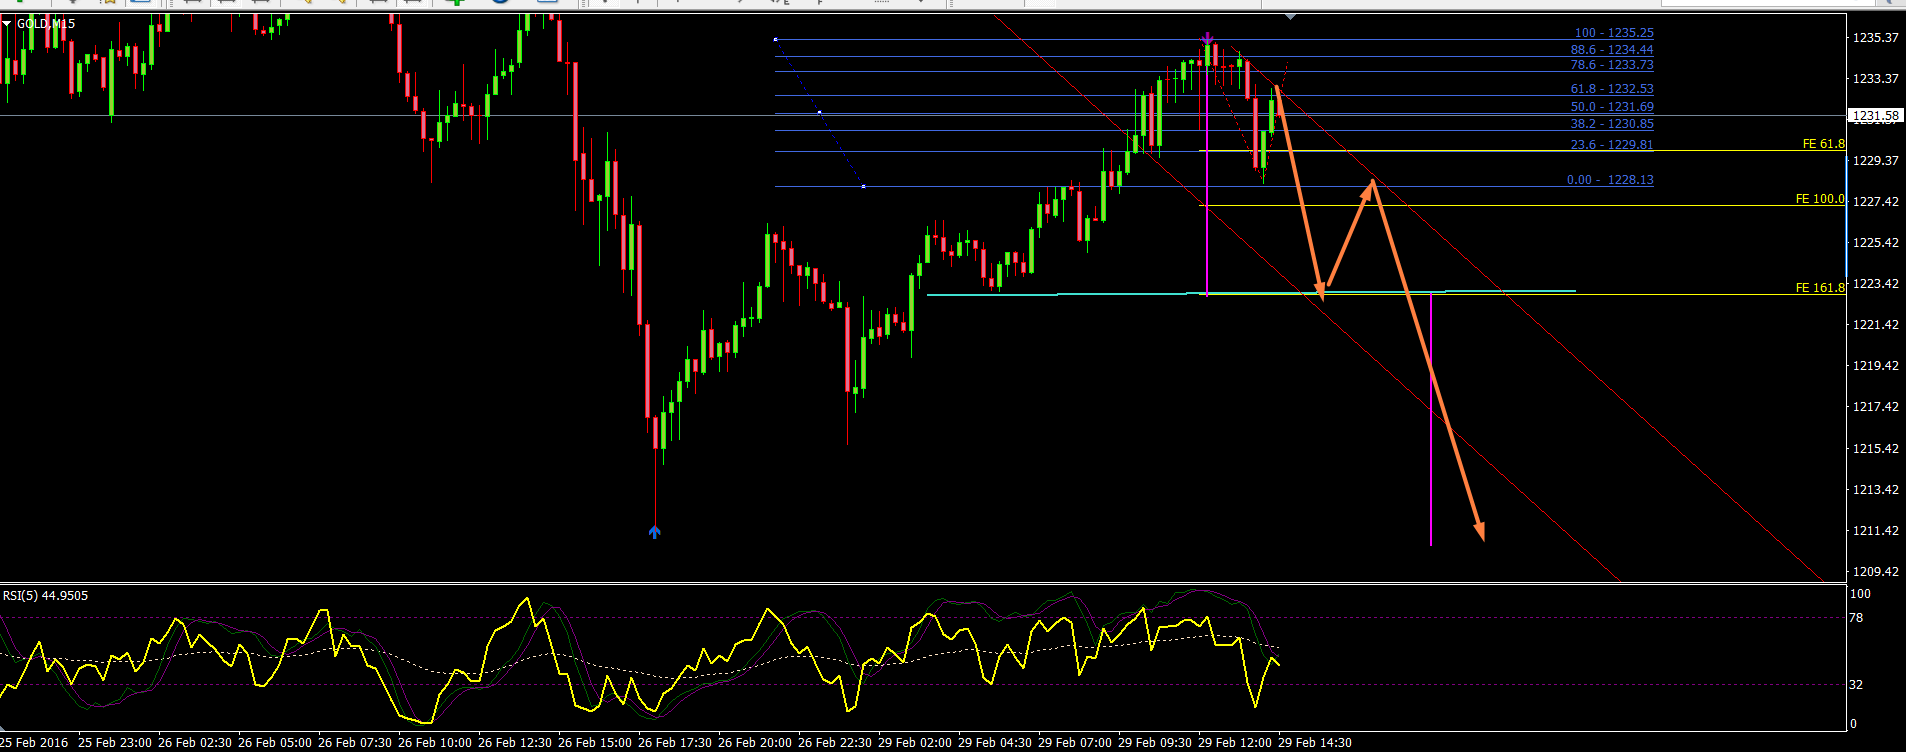Screen dimensions: 1906x752
Task: Select the Fibonacci level 100 - 1235.25
Action: point(1614,33)
